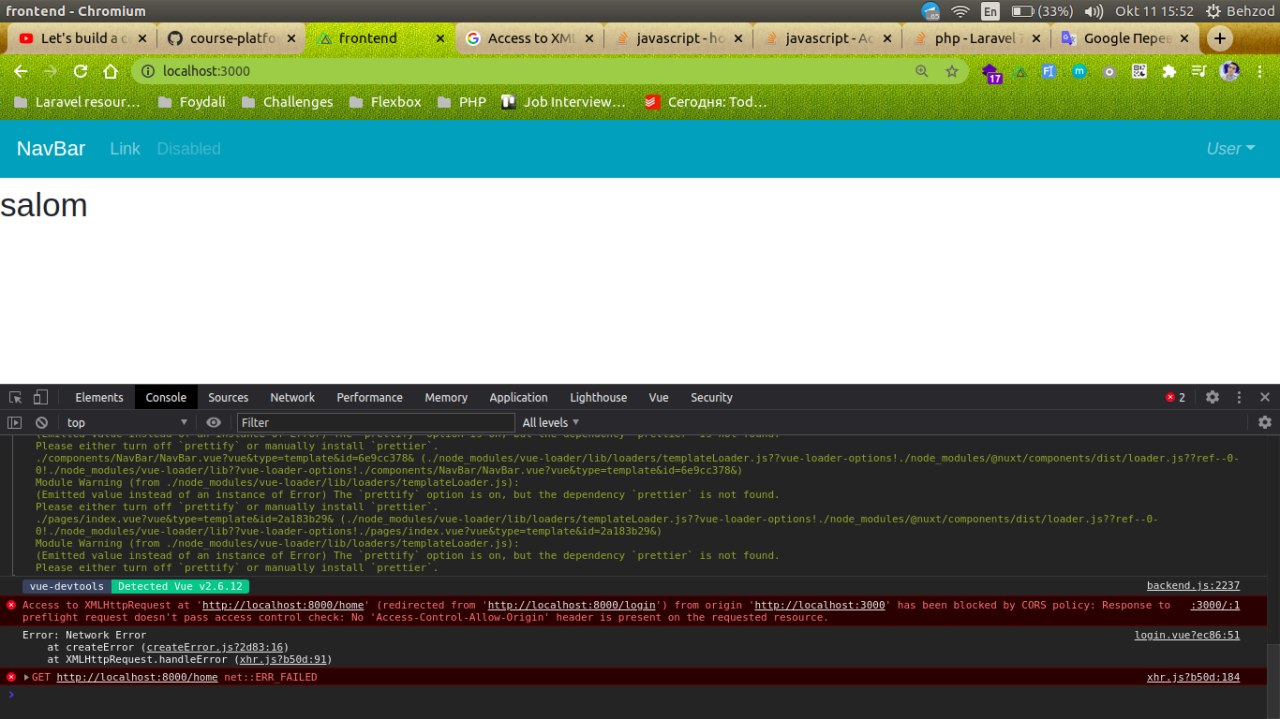Switch to the Let's build a browser tab
The height and width of the screenshot is (719, 1280).
tap(82, 38)
